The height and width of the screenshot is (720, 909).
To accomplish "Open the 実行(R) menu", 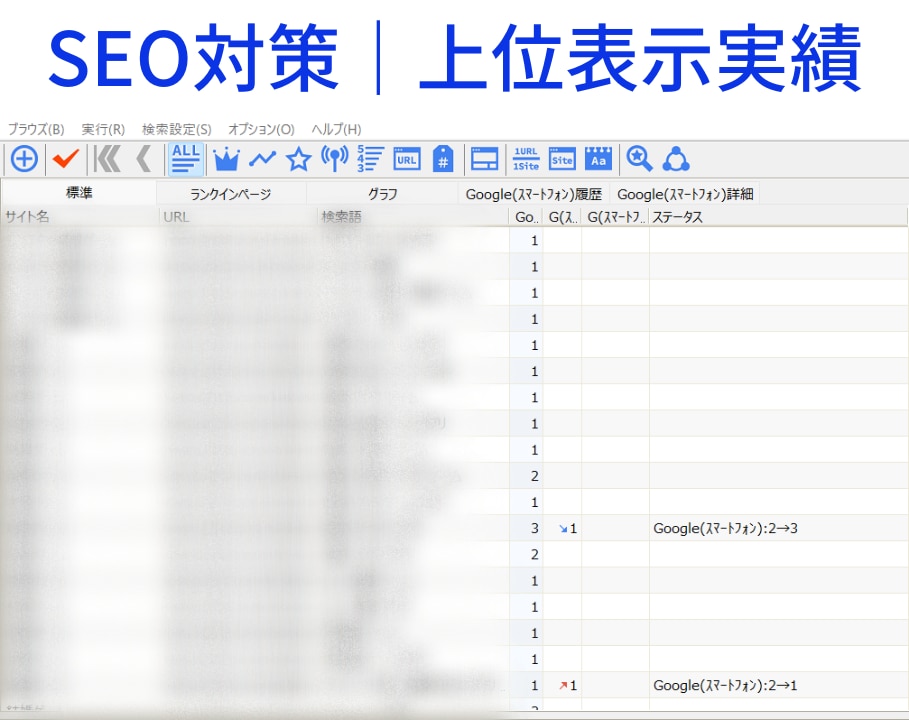I will (103, 129).
